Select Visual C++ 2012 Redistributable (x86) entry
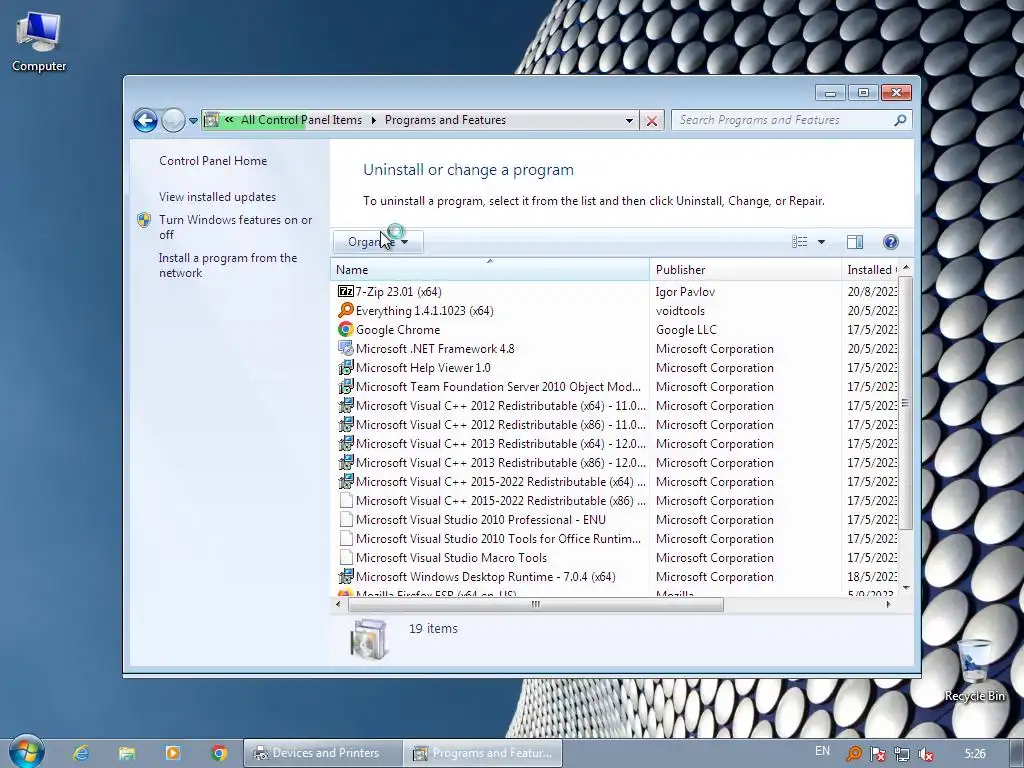 [x=501, y=424]
